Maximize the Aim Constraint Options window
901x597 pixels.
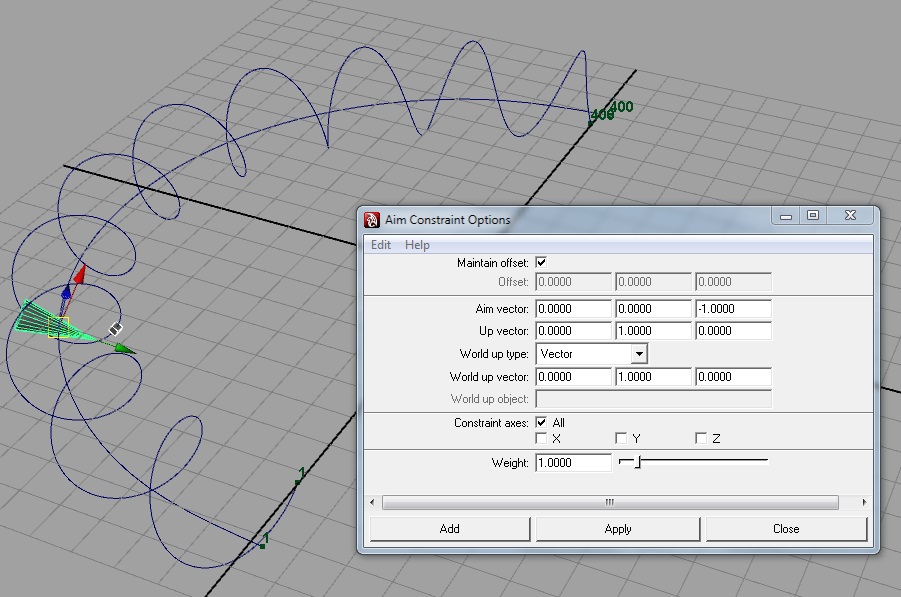[813, 215]
